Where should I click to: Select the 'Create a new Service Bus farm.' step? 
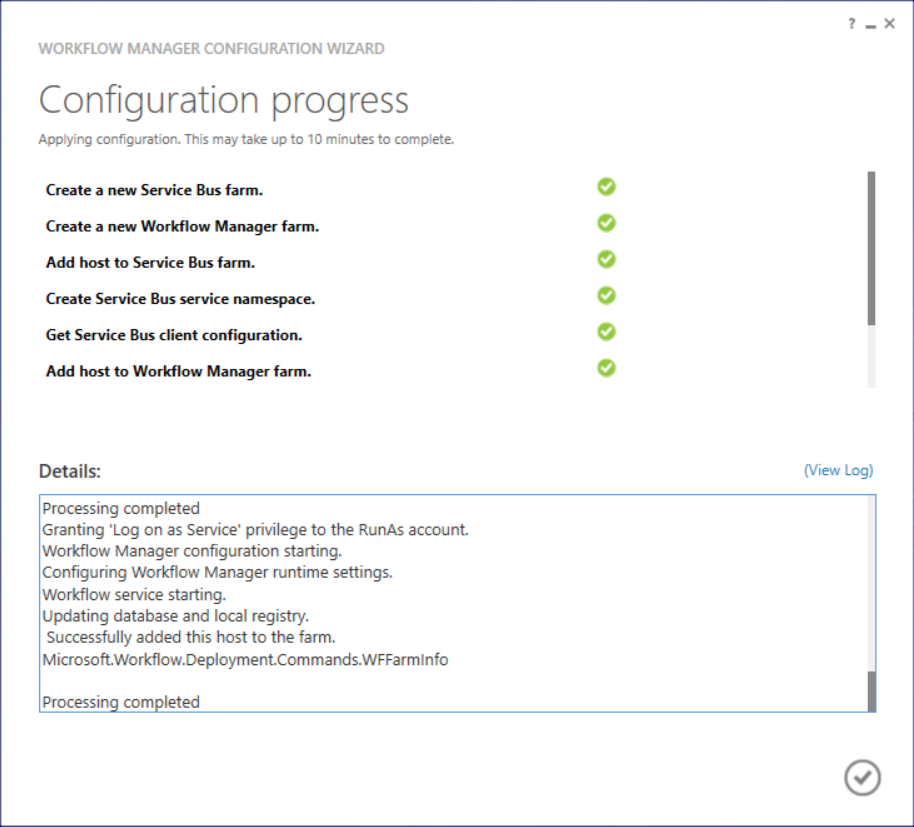[154, 190]
